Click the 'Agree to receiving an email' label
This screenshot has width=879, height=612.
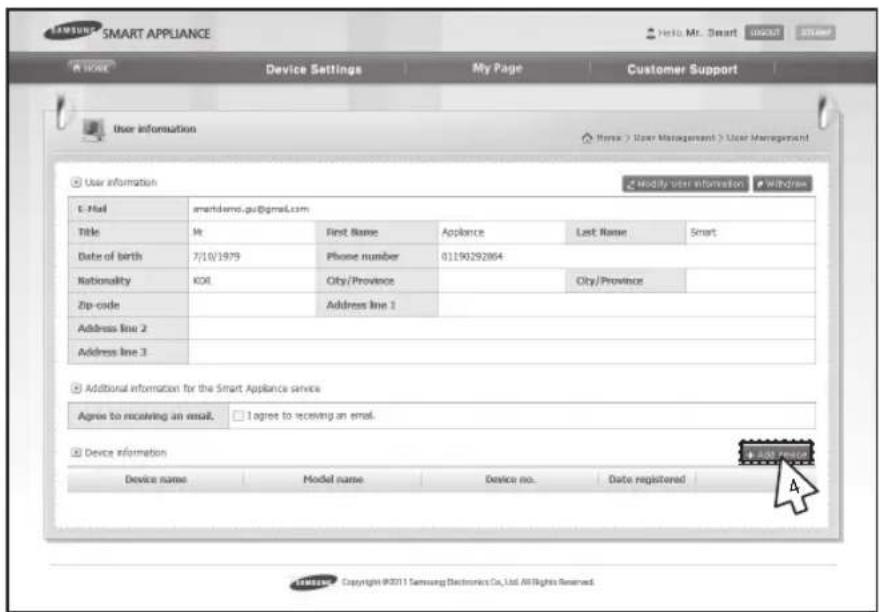point(148,416)
